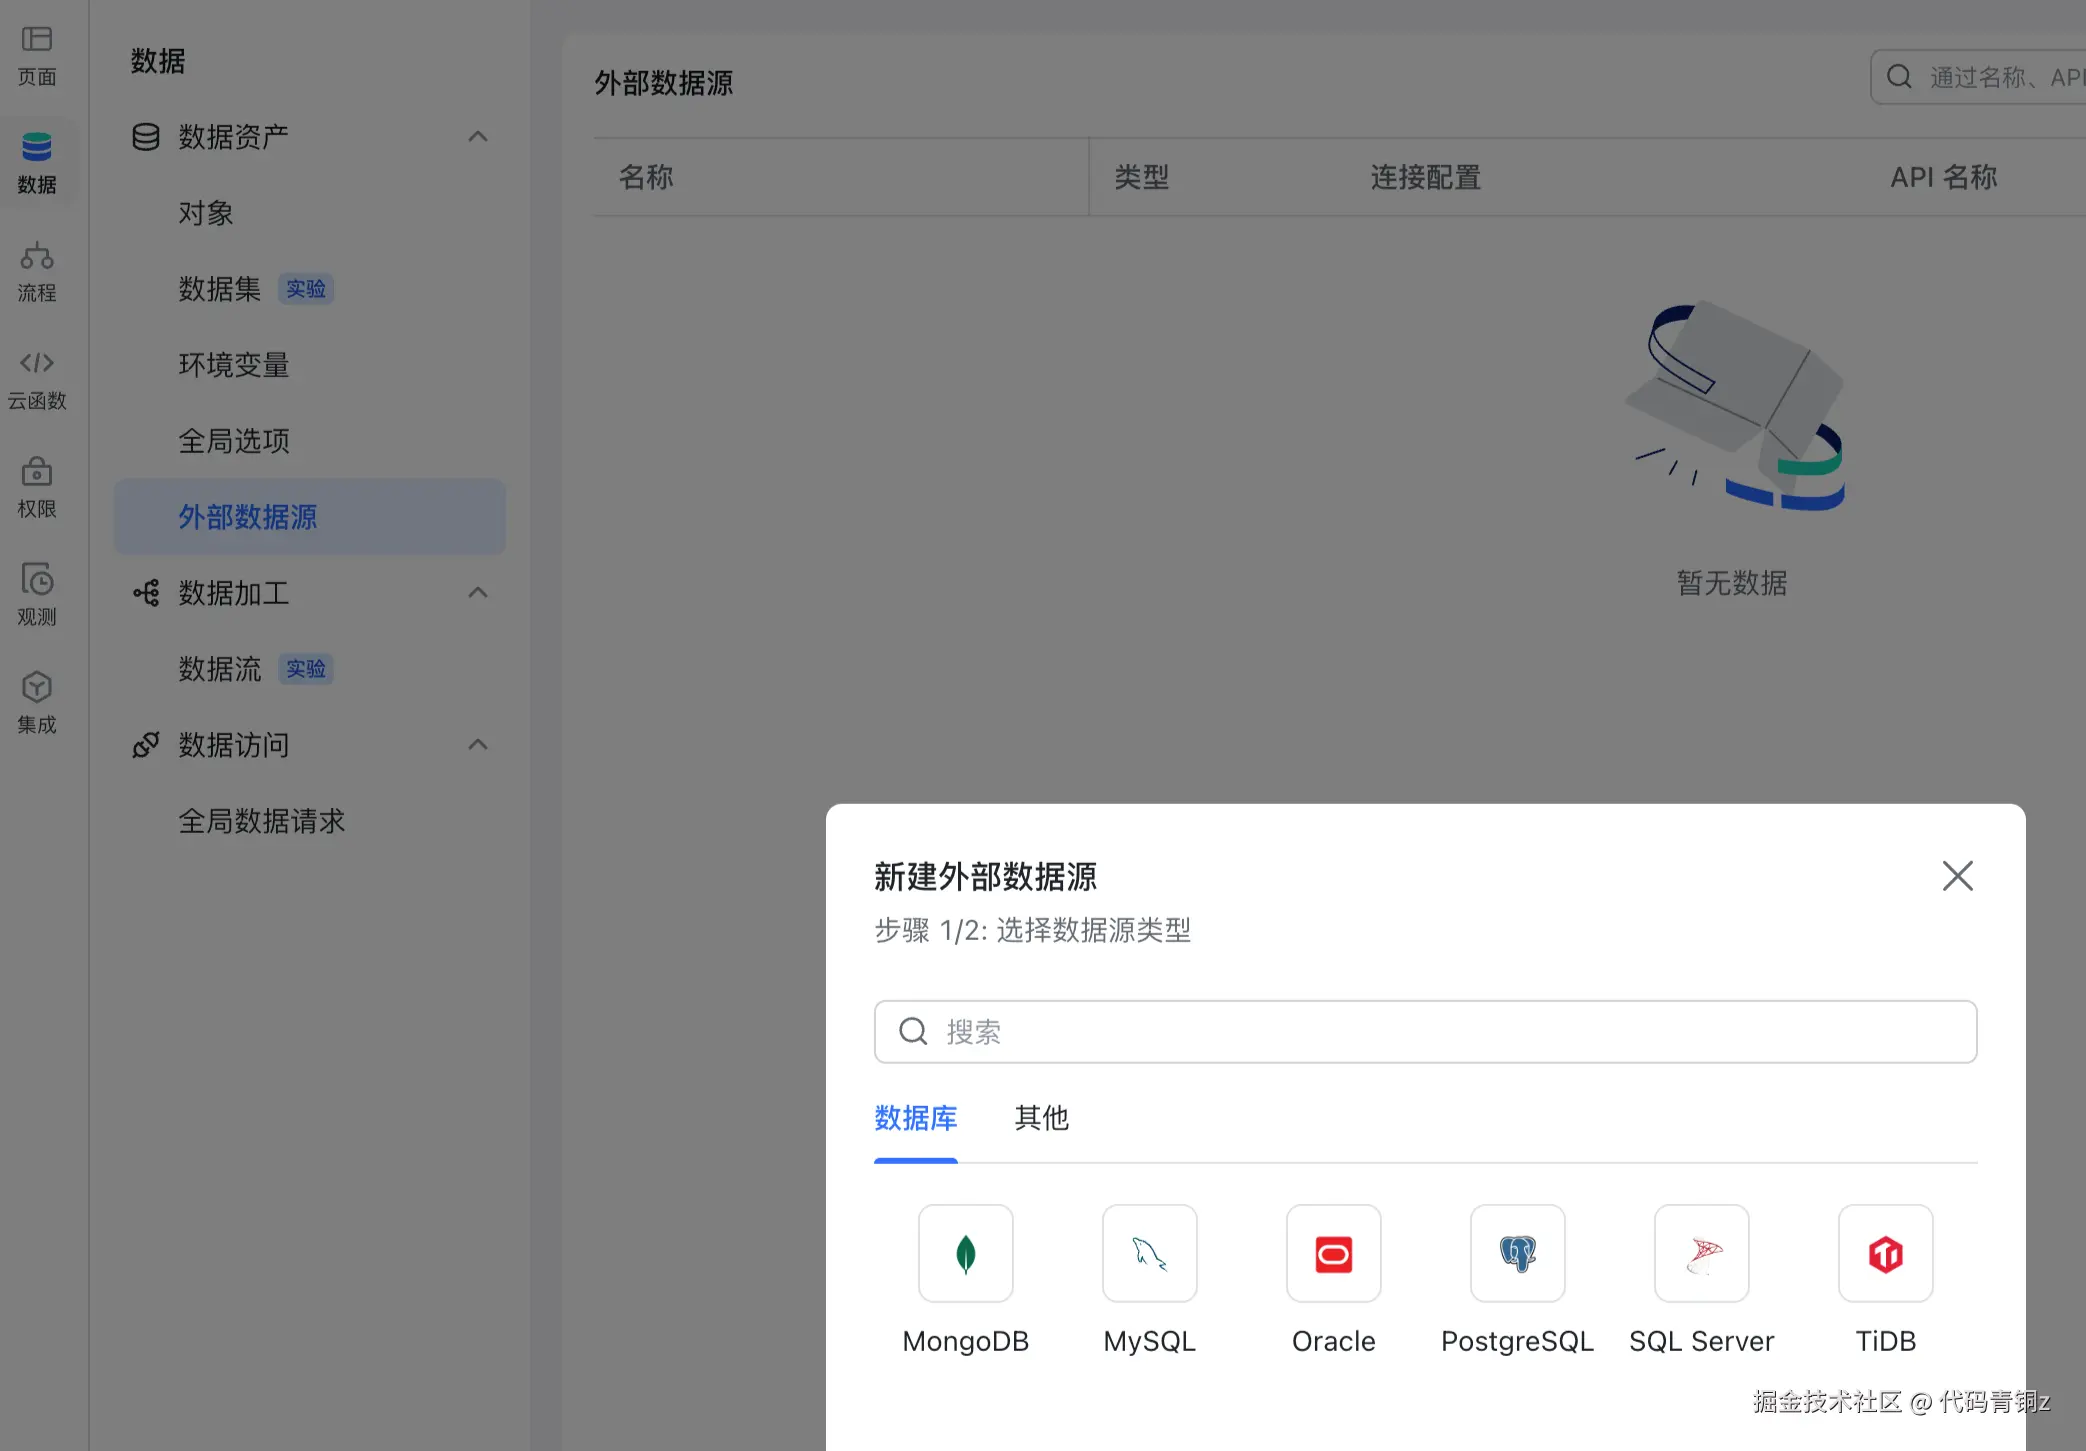Screen dimensions: 2086x1451
Task: Open 环境变量 in the sidebar
Action: coord(234,365)
